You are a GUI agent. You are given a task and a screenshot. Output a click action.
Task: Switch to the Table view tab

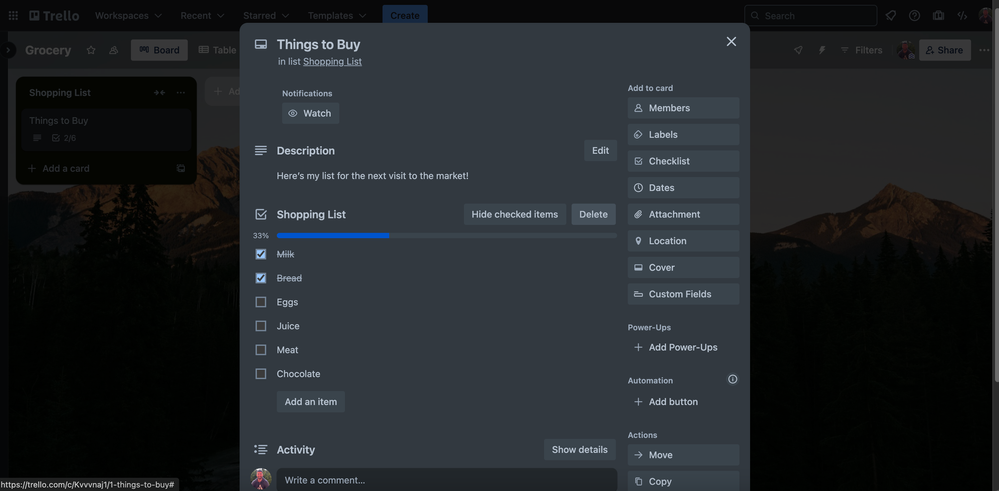coord(217,50)
